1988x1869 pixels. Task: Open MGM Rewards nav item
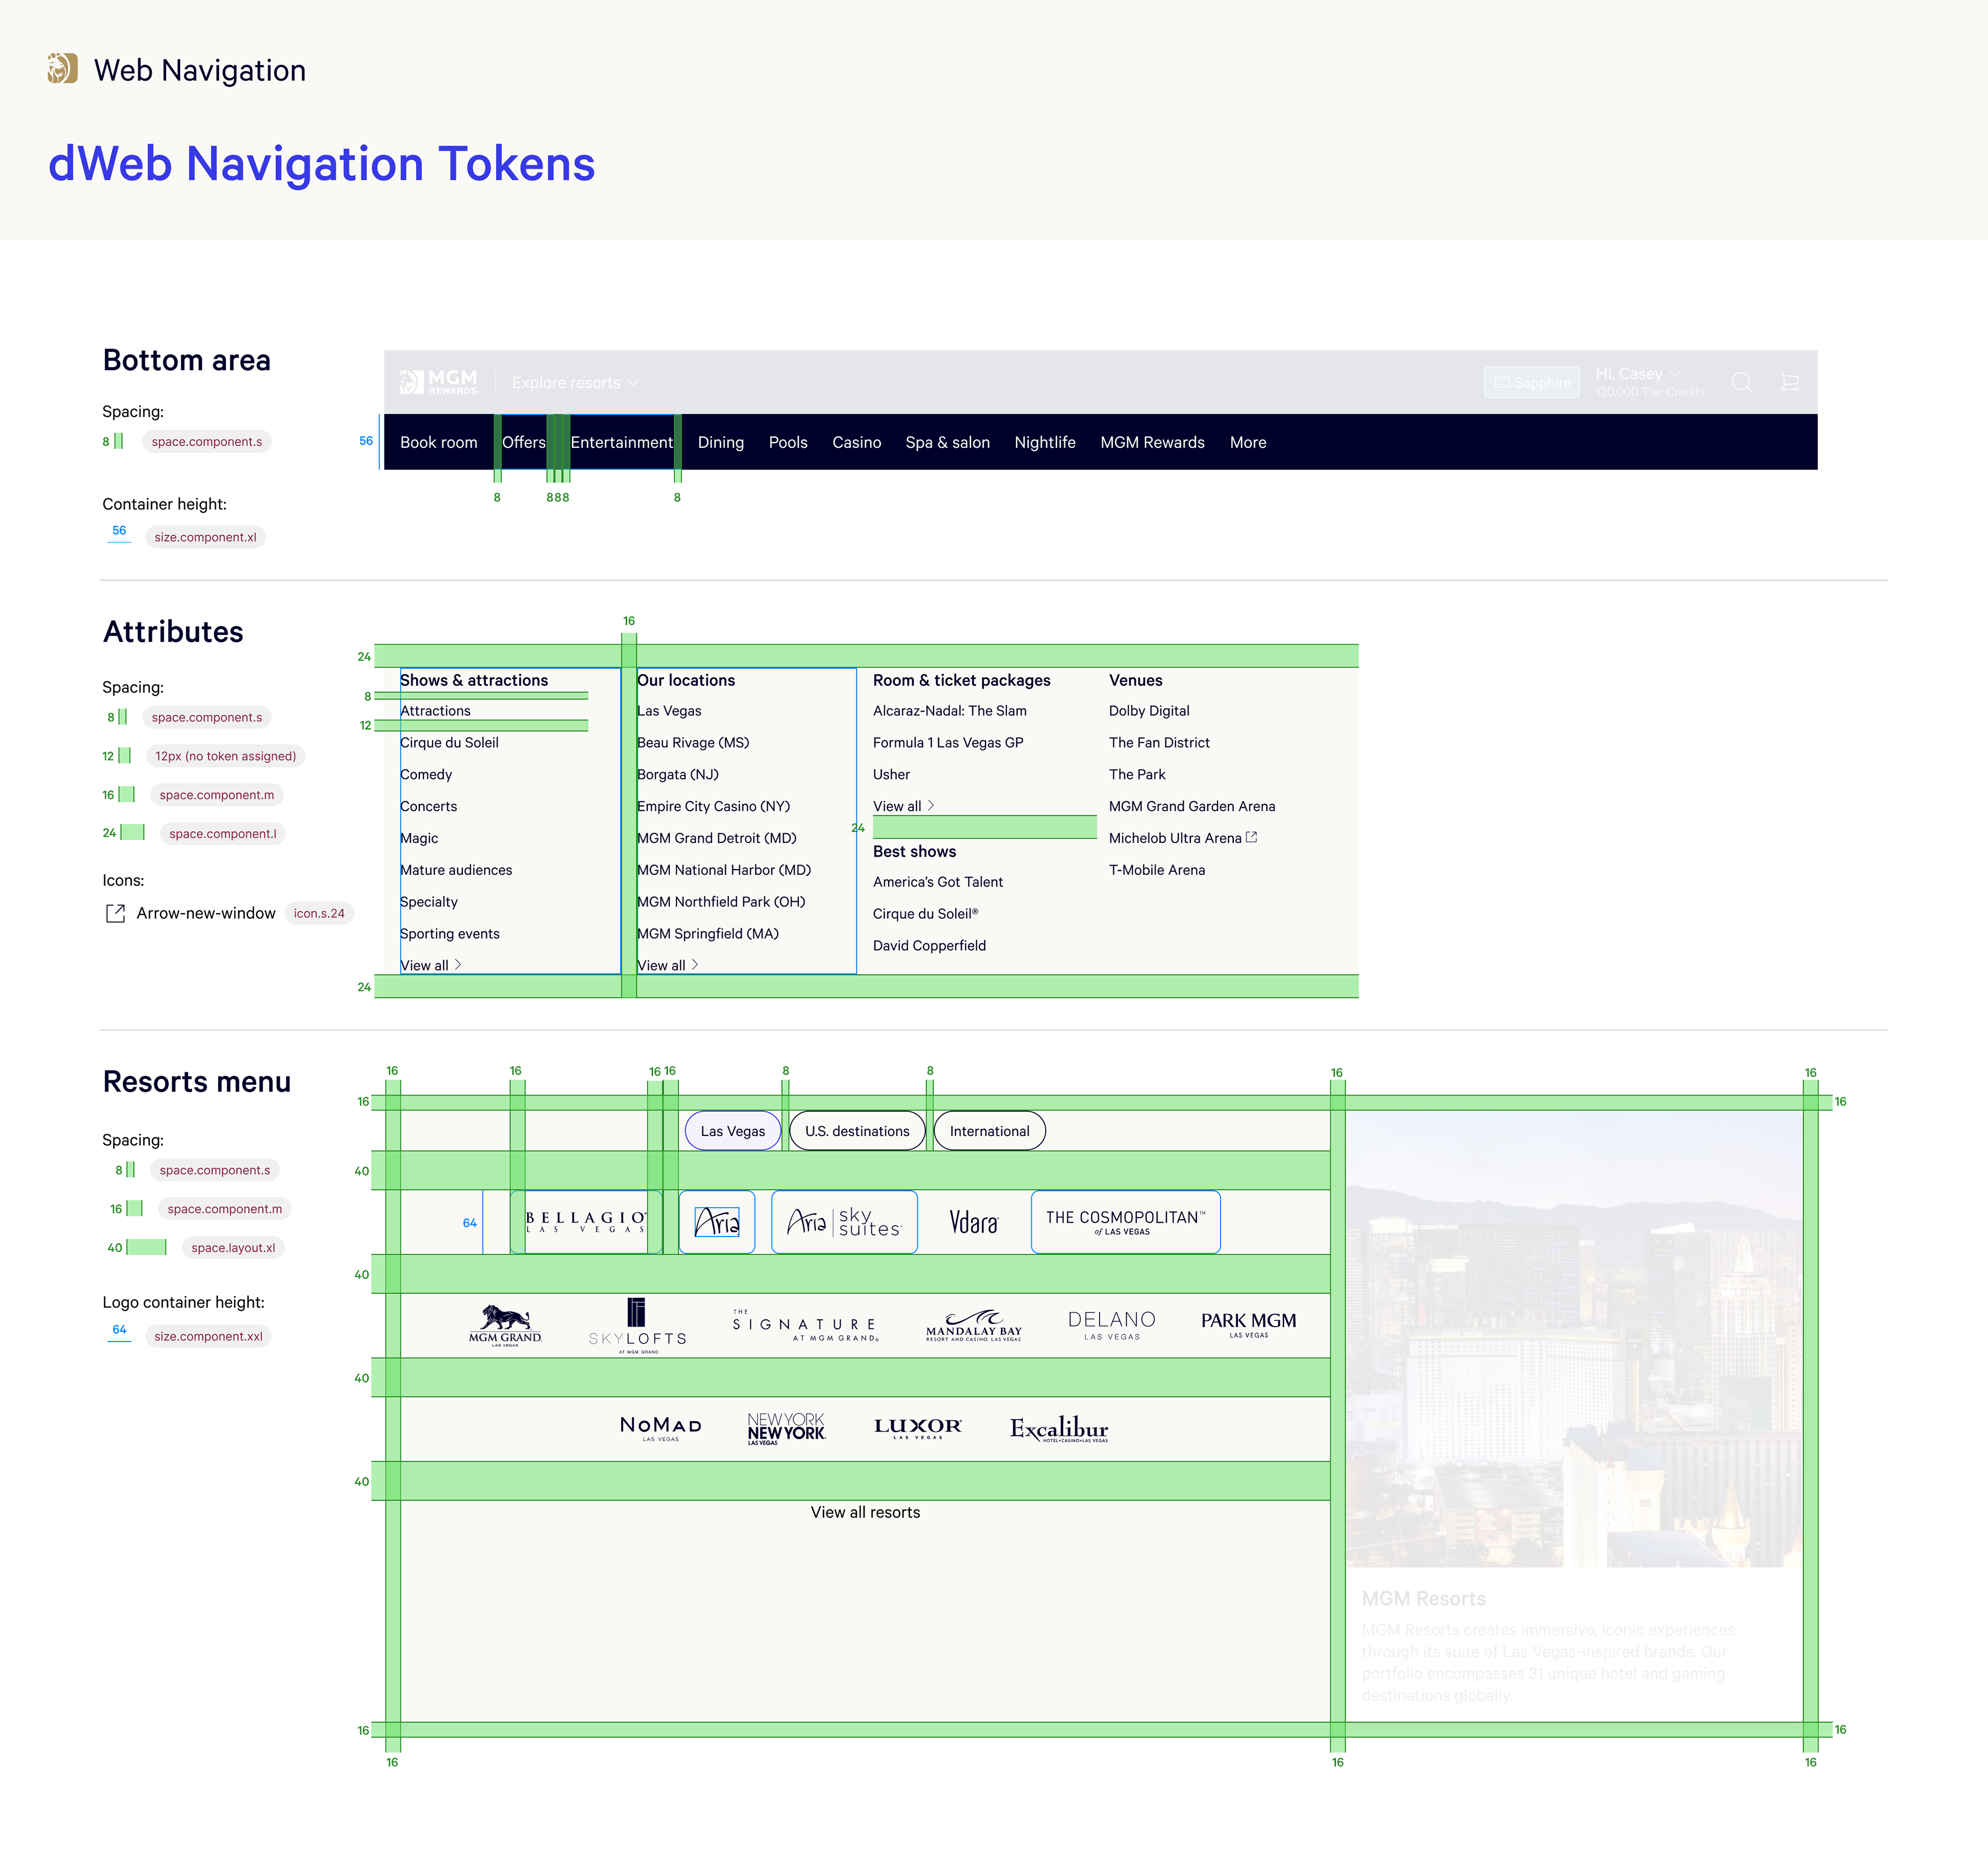pos(1152,442)
